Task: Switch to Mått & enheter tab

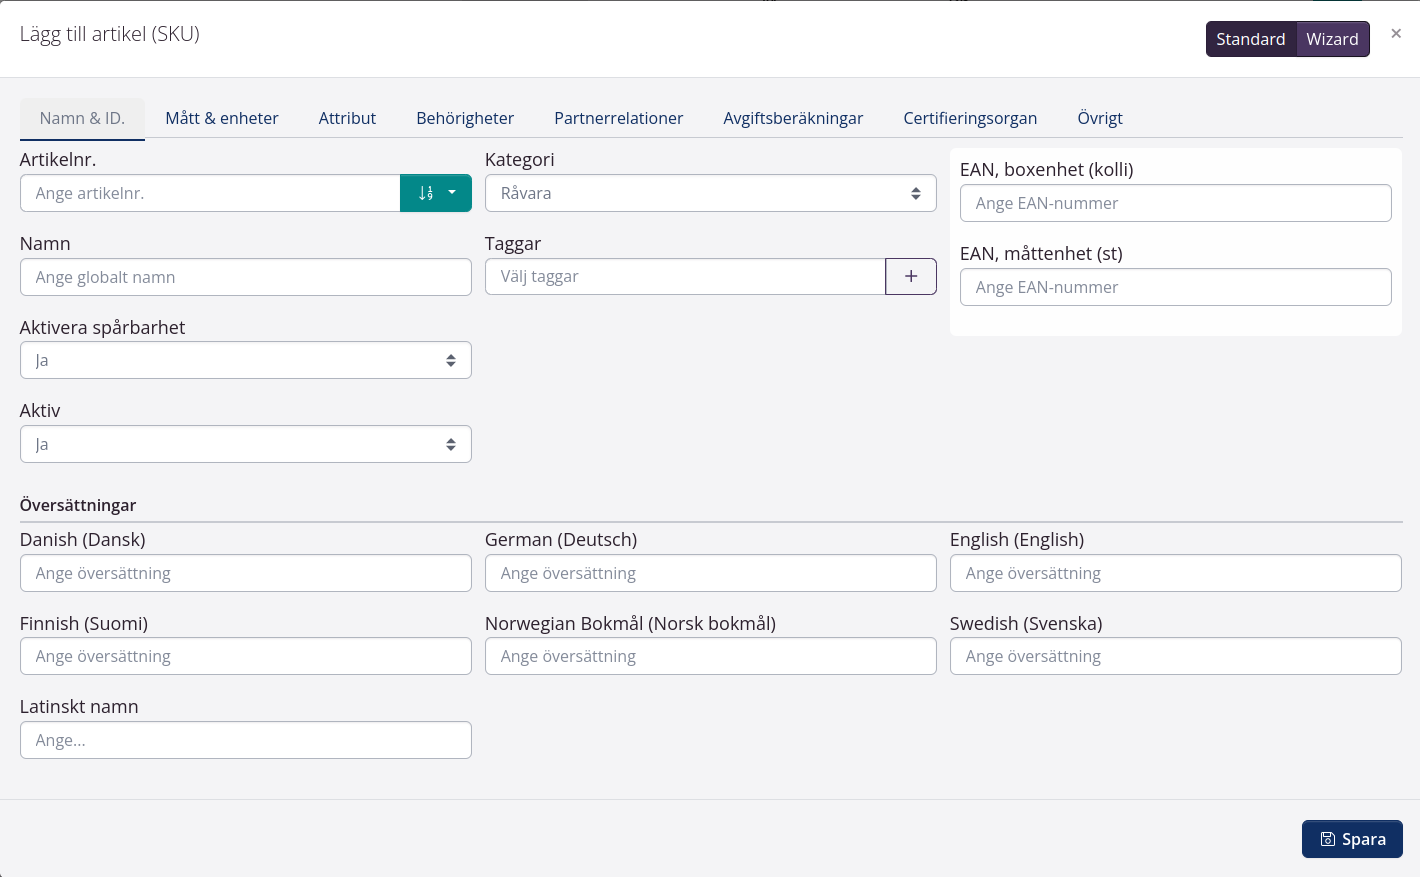Action: coord(222,118)
